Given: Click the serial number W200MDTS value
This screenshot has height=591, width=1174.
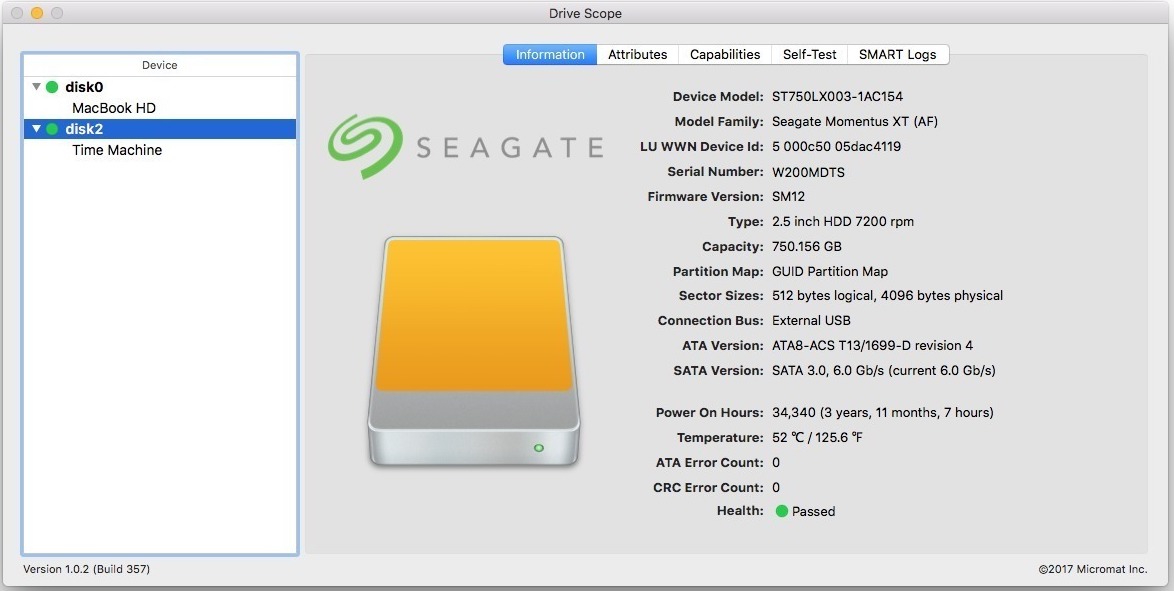Looking at the screenshot, I should [x=808, y=172].
